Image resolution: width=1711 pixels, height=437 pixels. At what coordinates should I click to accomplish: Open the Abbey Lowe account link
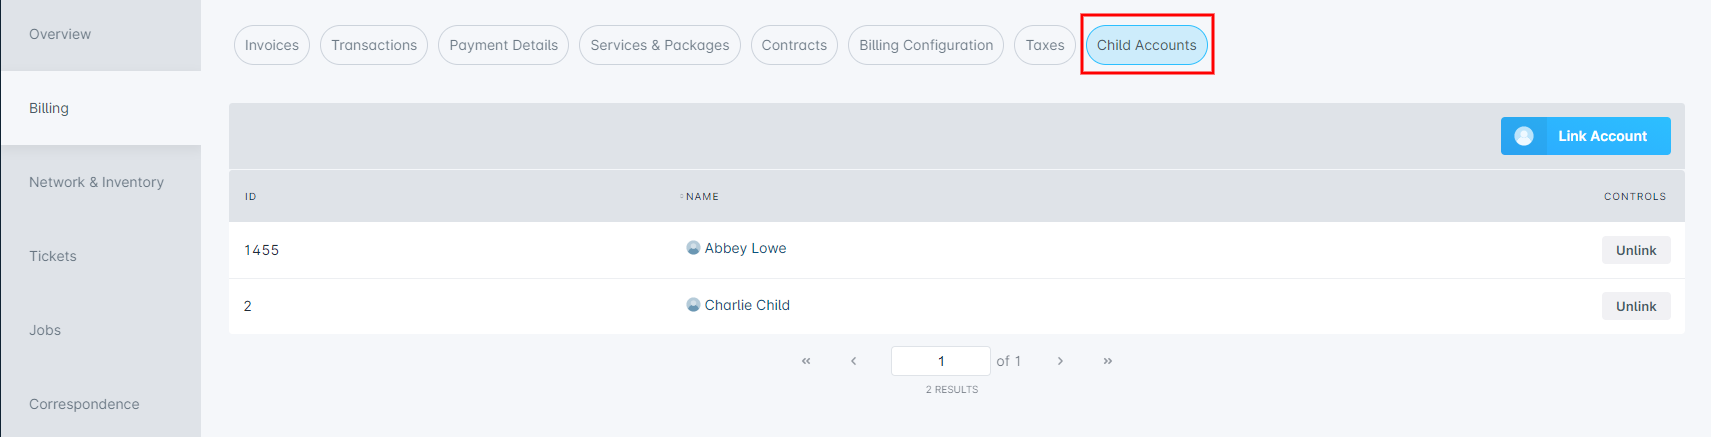point(745,248)
